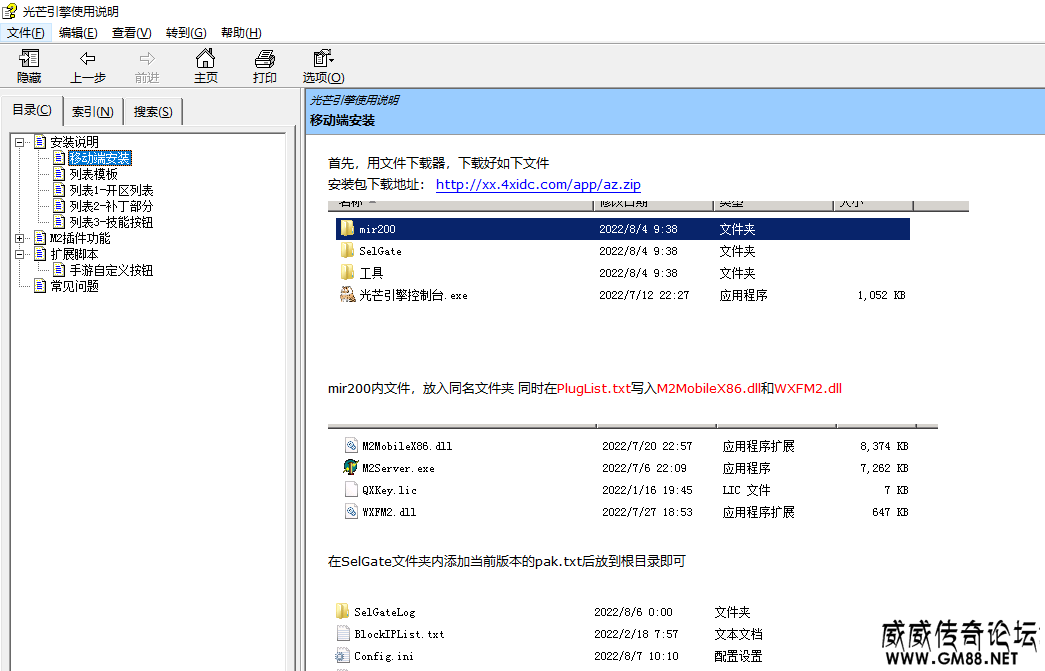Open the 文件(F) menu
The image size is (1045, 671).
[26, 33]
